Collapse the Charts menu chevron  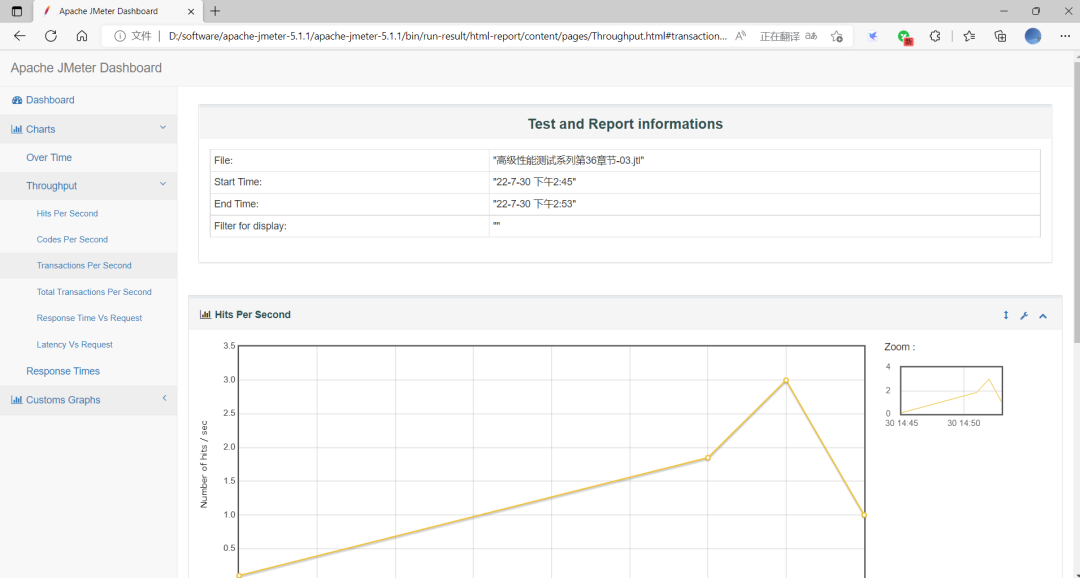pyautogui.click(x=163, y=127)
